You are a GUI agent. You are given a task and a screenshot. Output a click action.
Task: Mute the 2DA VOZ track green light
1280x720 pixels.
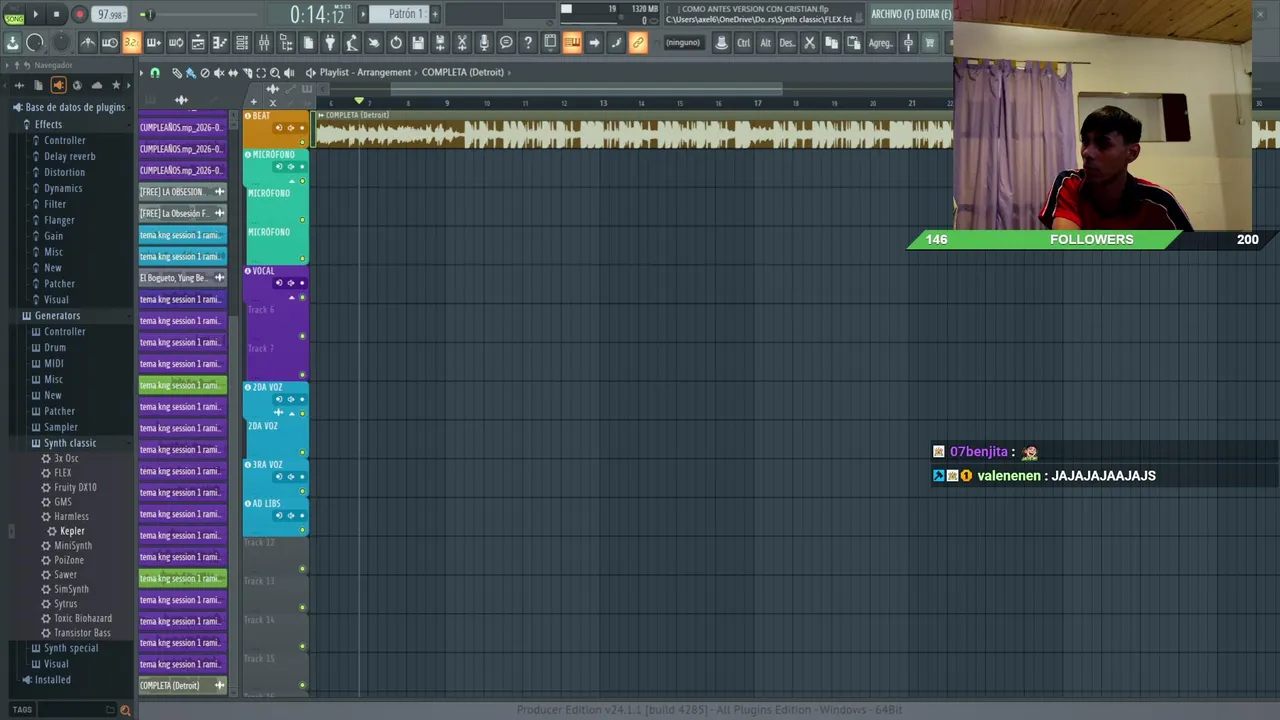(302, 413)
